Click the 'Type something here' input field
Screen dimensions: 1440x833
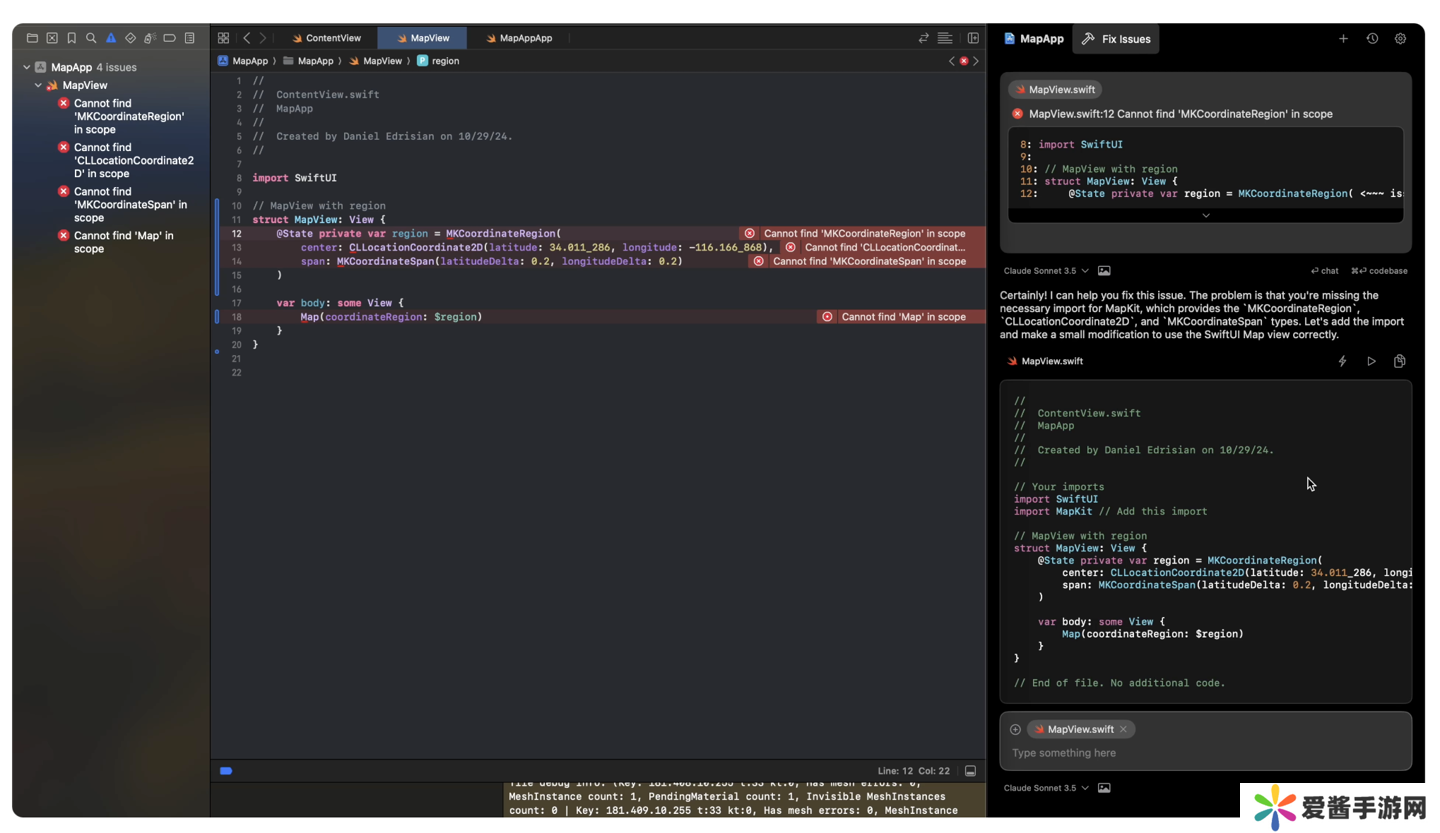coord(1205,753)
